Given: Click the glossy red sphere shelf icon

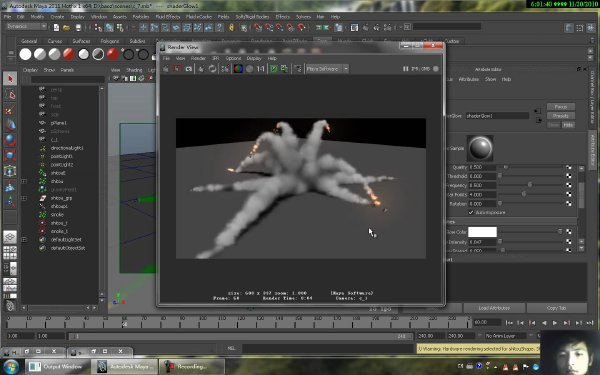Looking at the screenshot, I should [x=113, y=54].
